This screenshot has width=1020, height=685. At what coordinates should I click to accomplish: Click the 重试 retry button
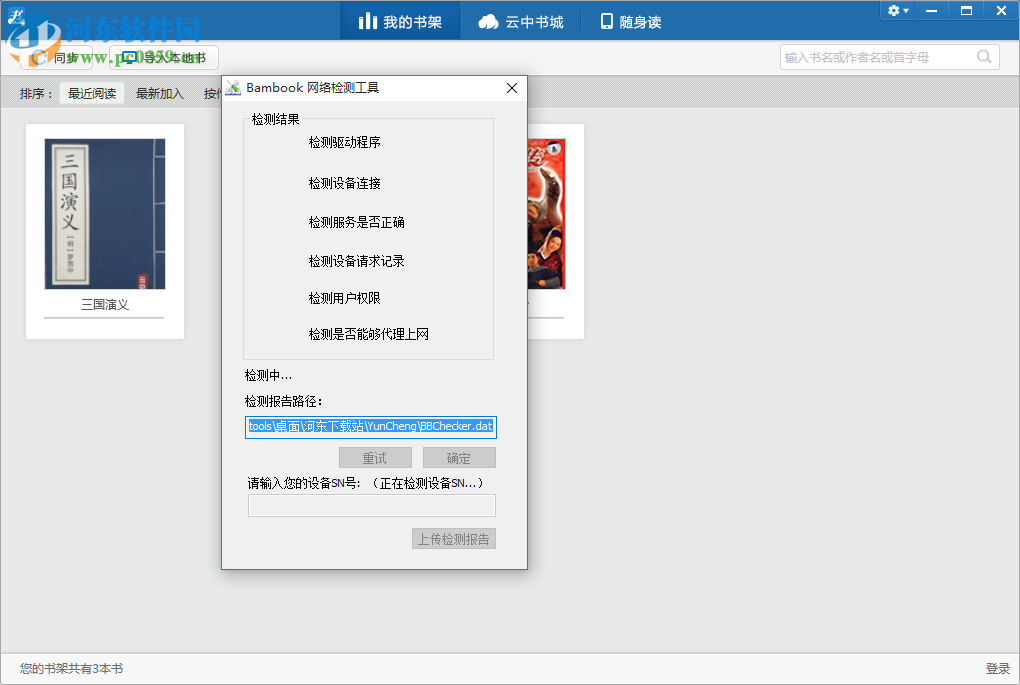(x=375, y=457)
